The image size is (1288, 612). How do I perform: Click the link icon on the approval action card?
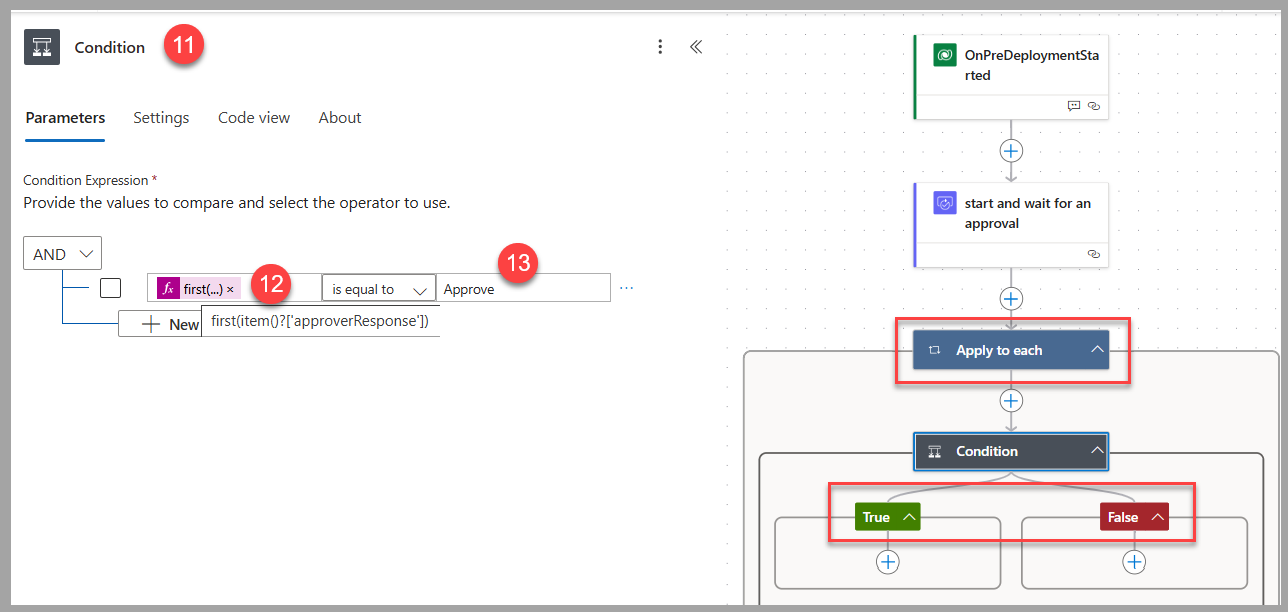click(x=1093, y=254)
